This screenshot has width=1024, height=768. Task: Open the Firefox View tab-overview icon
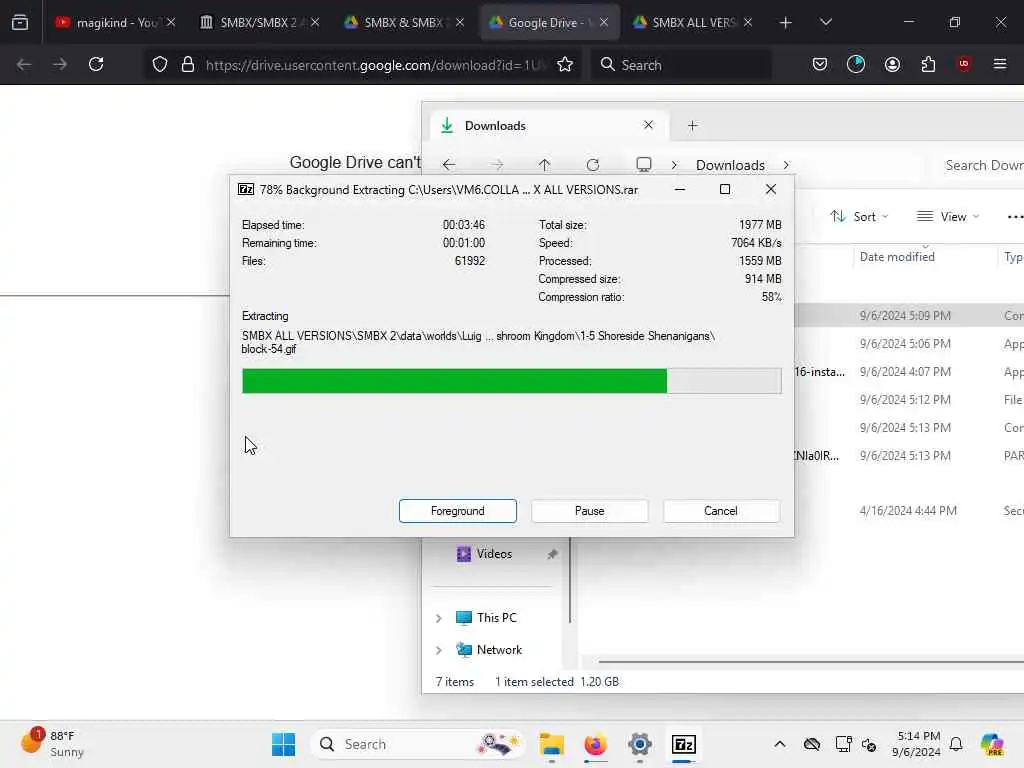point(20,22)
